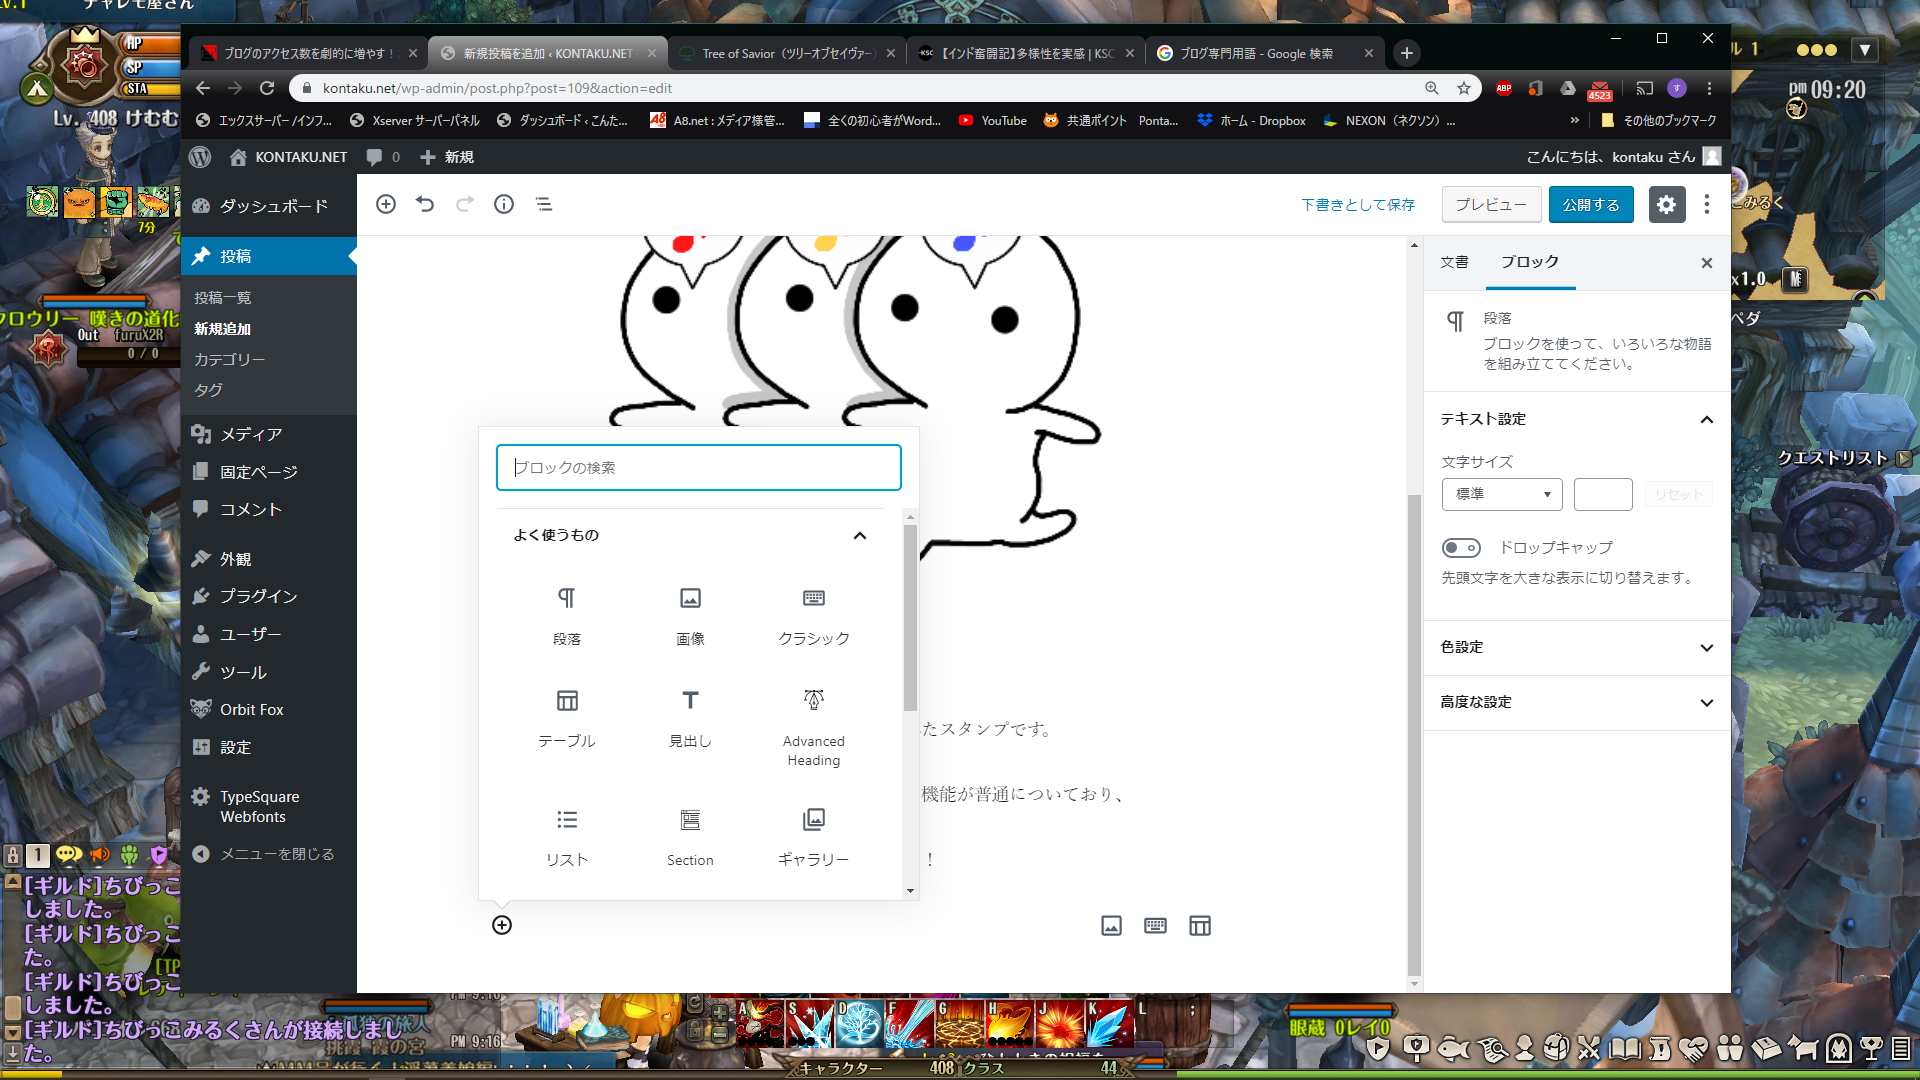Image resolution: width=1920 pixels, height=1080 pixels.
Task: Switch to the 文書 sidebar tab
Action: (x=1454, y=262)
